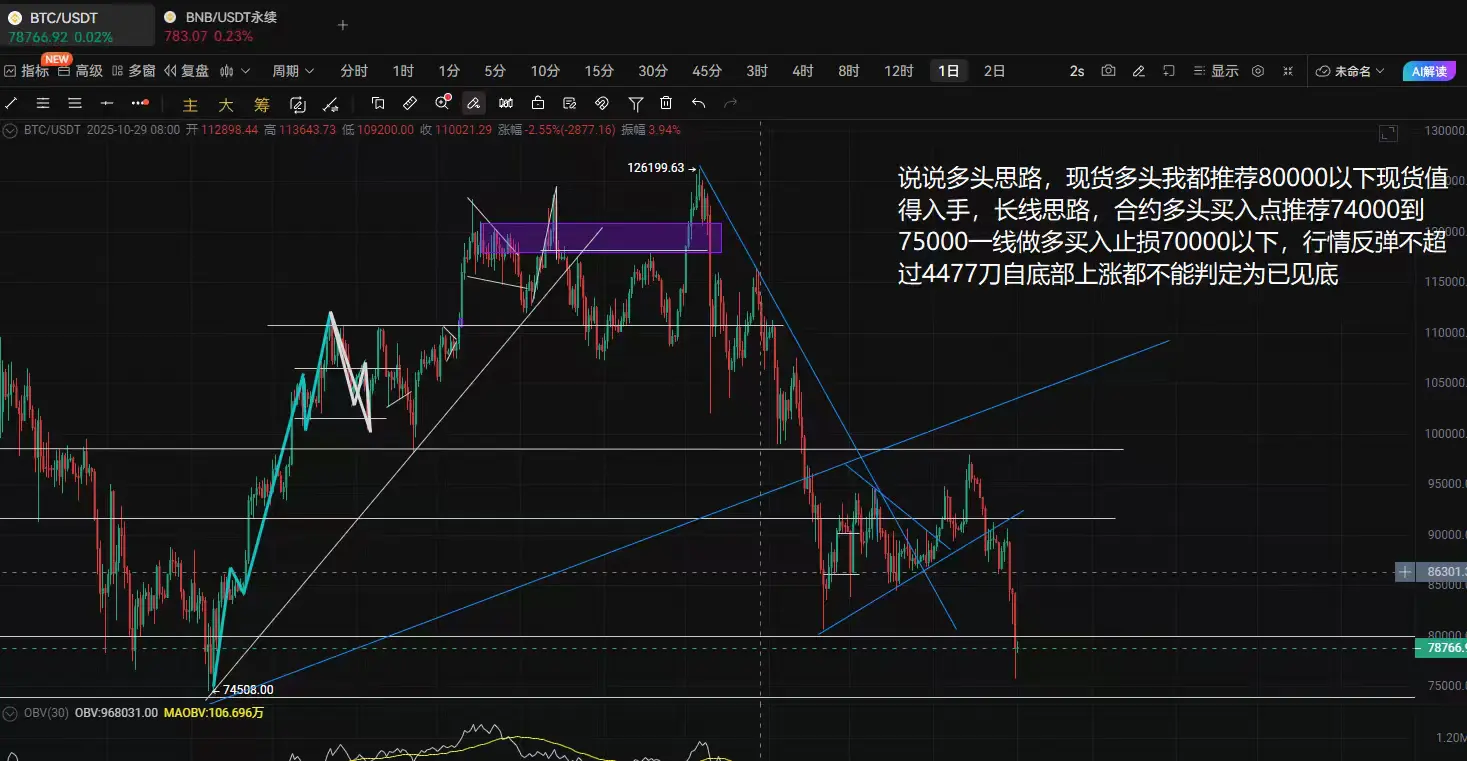
Task: Redo the drawing action
Action: coord(730,103)
